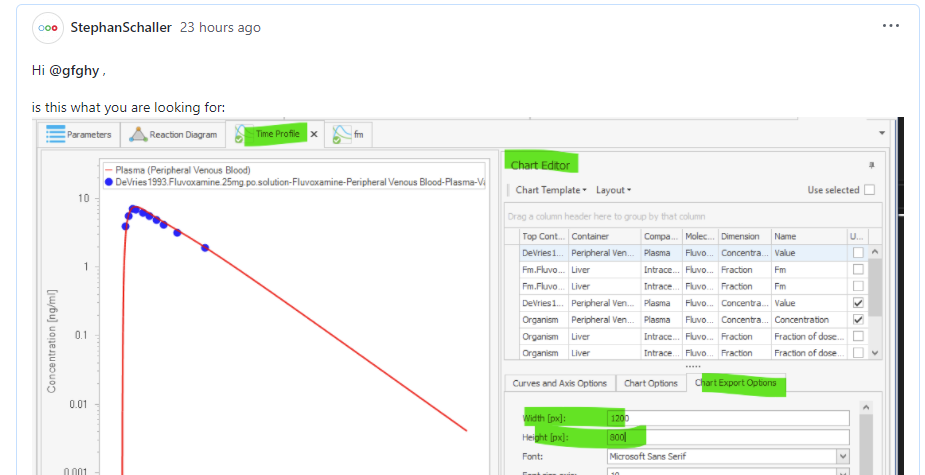The width and height of the screenshot is (925, 475).
Task: Uncheck the Organism Concentration row checkbox
Action: coord(858,320)
